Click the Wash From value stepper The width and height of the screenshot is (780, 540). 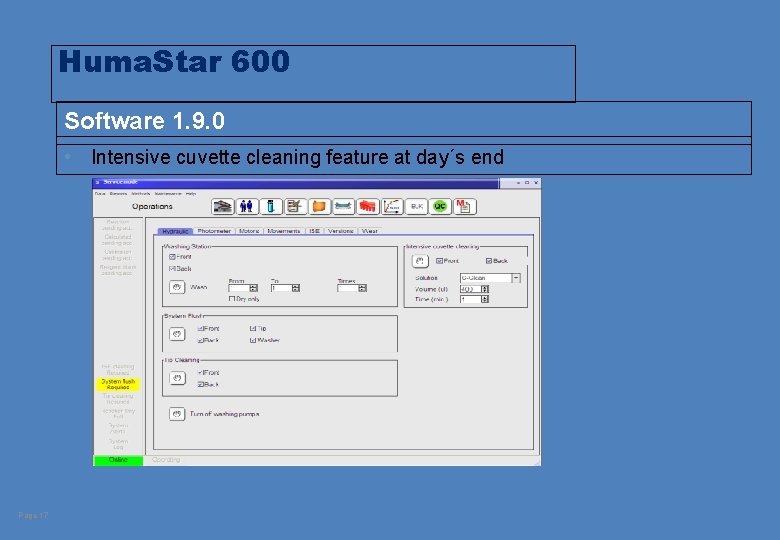pyautogui.click(x=254, y=288)
